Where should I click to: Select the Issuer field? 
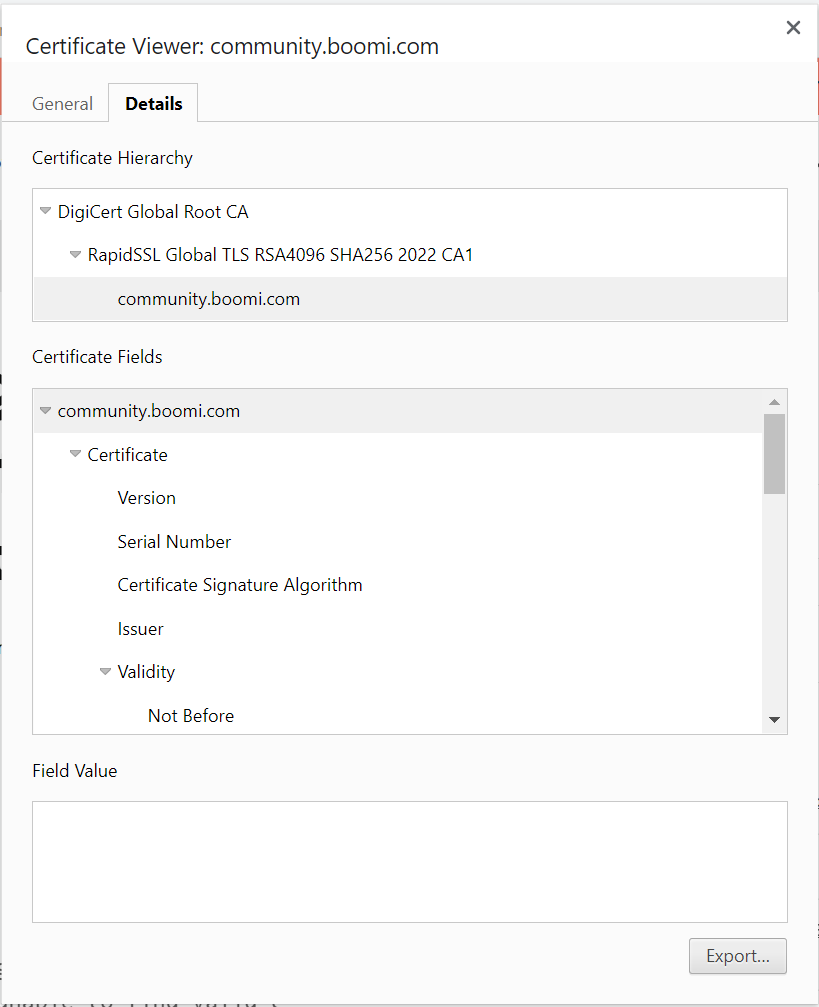(140, 628)
